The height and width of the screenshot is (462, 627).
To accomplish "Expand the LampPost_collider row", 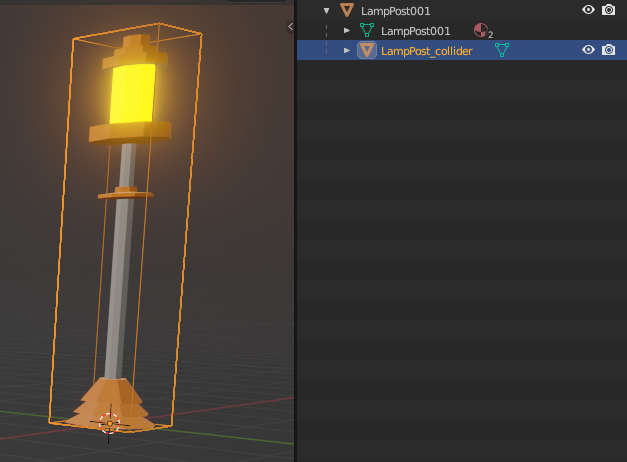I will point(347,50).
